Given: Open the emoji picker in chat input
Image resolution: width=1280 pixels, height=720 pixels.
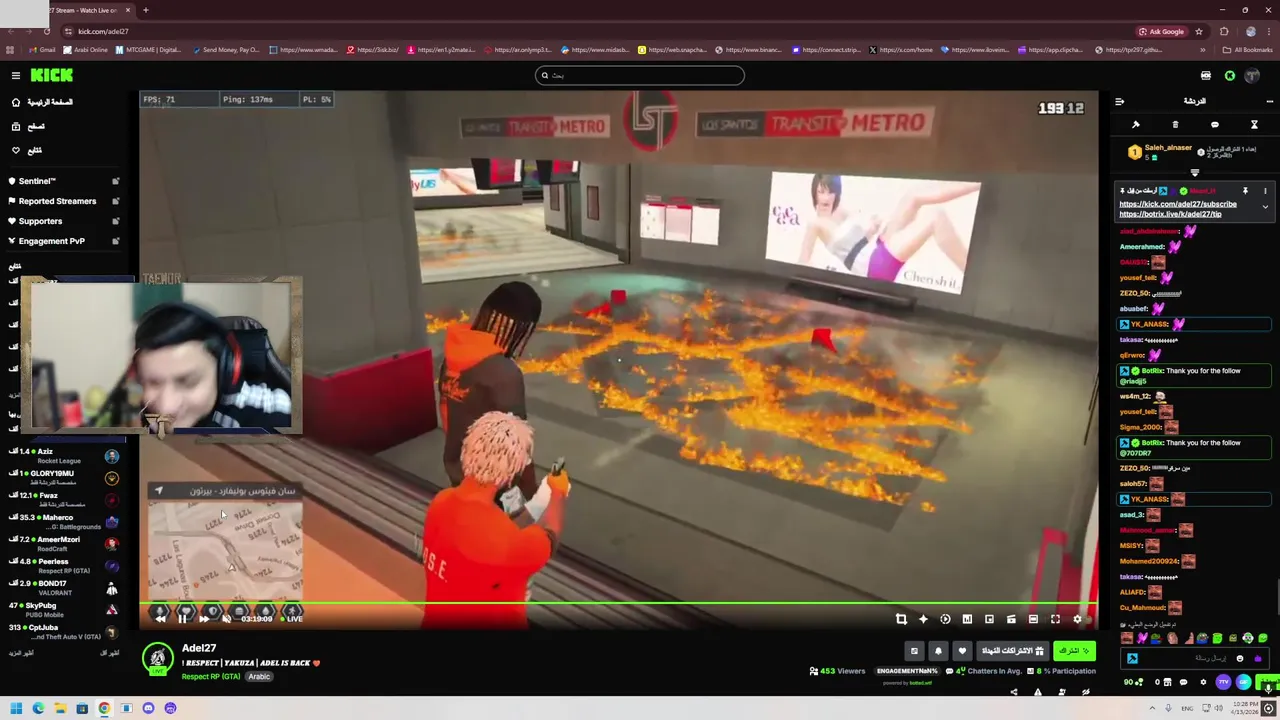Looking at the screenshot, I should pos(1240,659).
